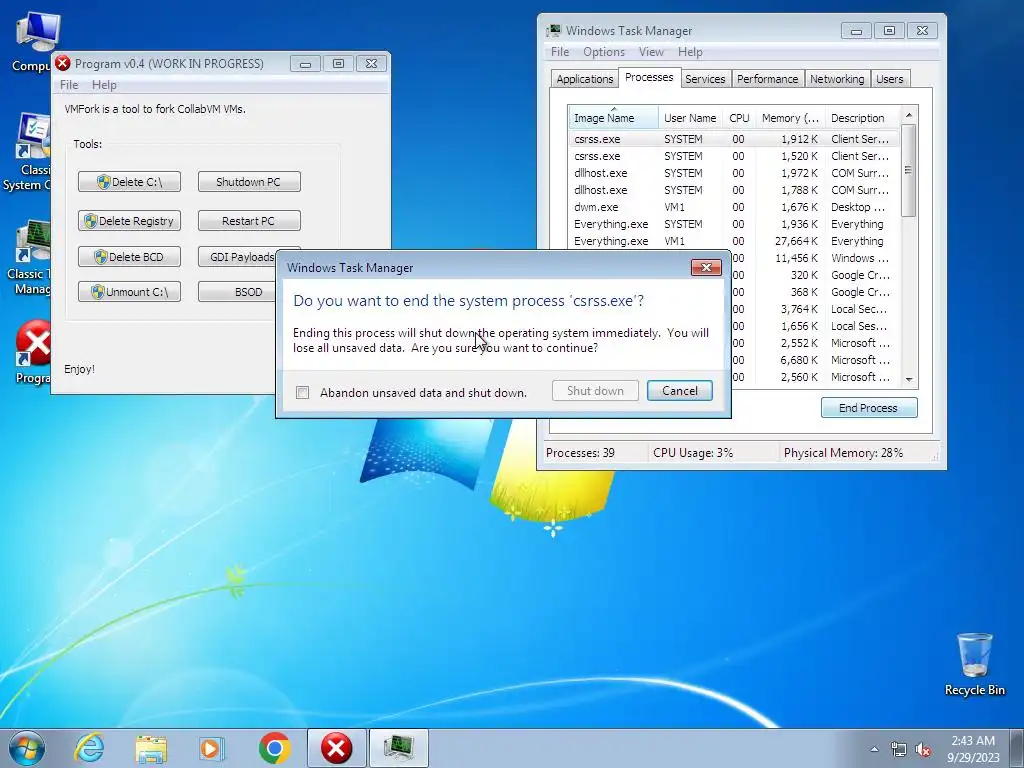The image size is (1024, 768).
Task: Open Task Manager Help menu
Action: tap(690, 52)
